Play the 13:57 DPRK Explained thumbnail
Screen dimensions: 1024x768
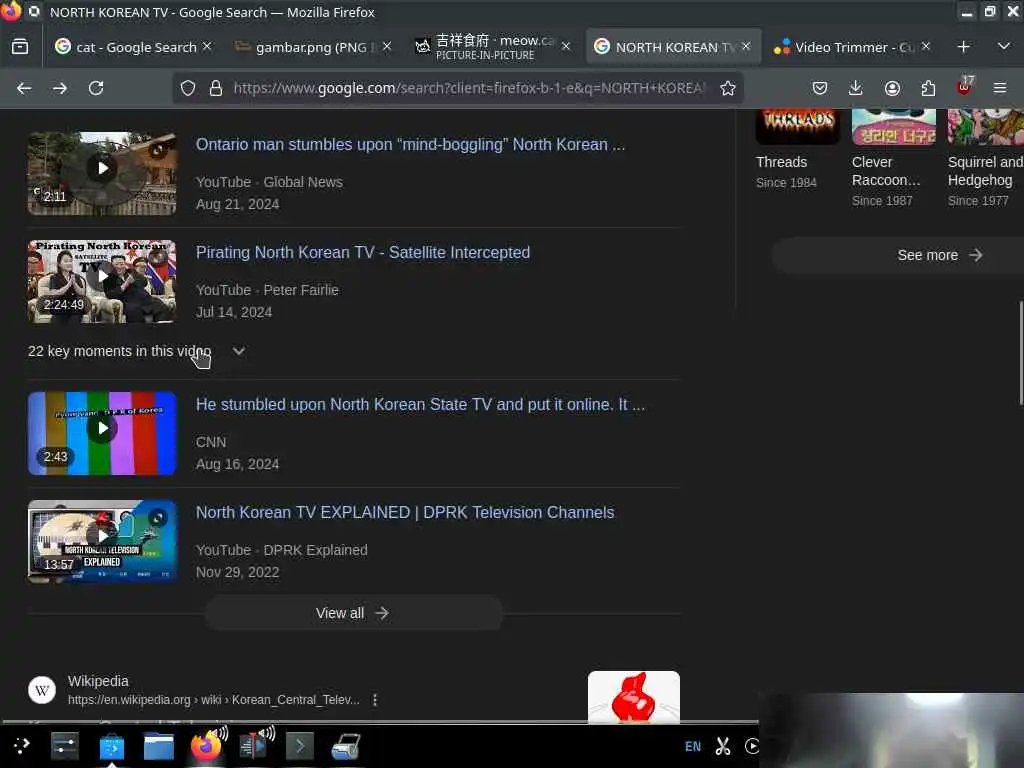(102, 541)
